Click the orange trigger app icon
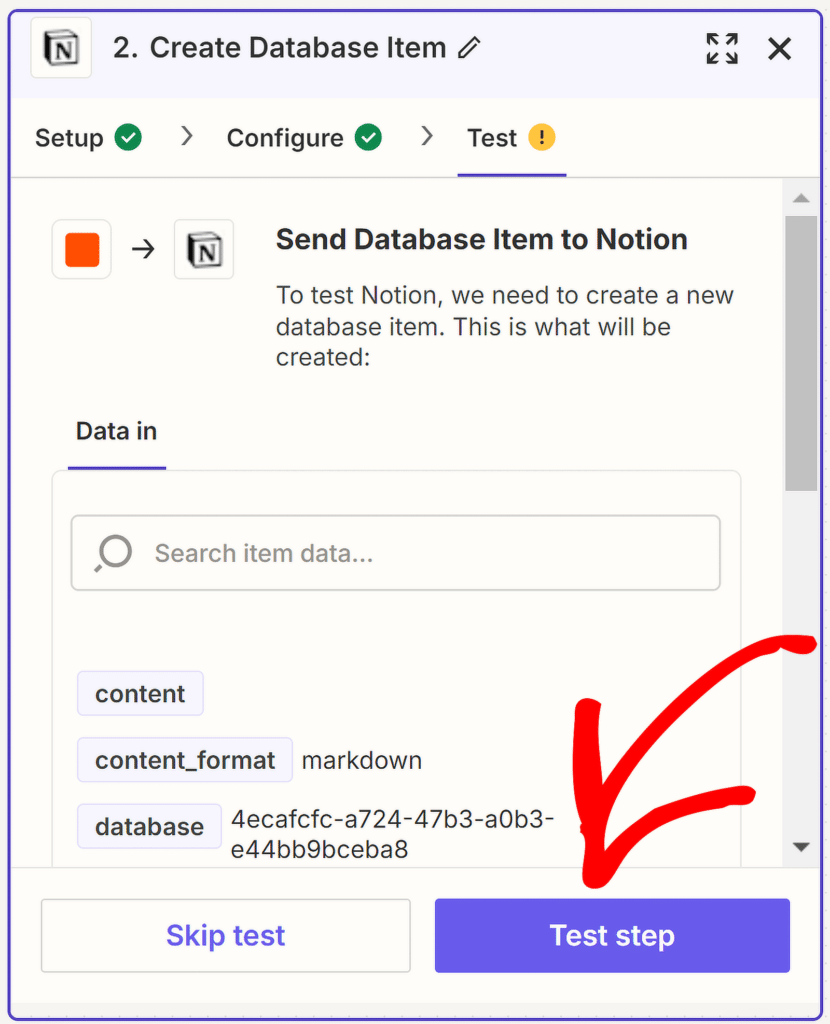The height and width of the screenshot is (1024, 830). point(82,249)
